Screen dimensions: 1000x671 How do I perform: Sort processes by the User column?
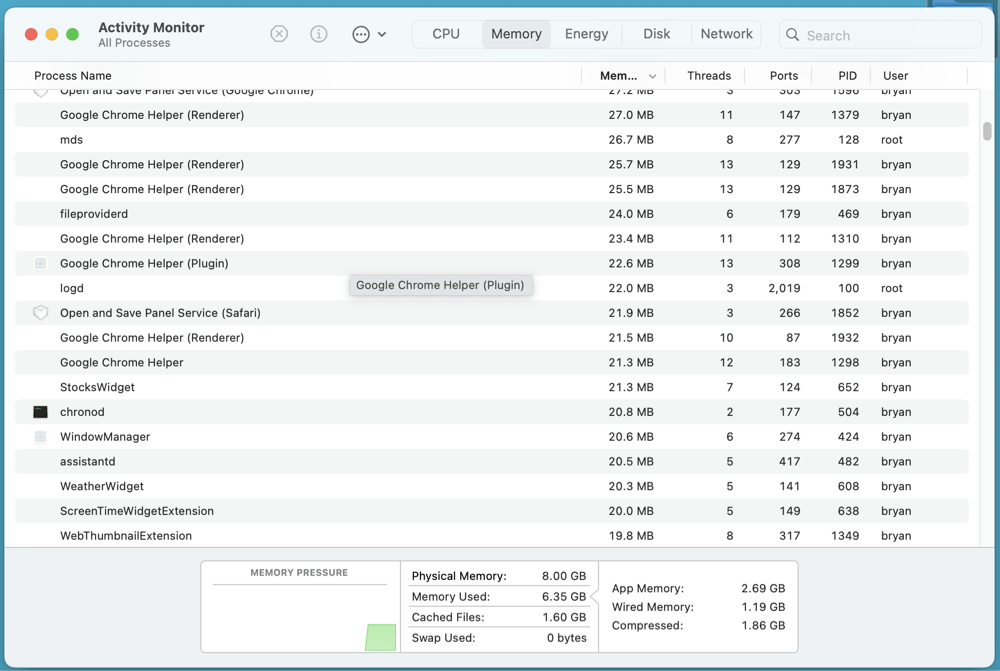coord(894,75)
